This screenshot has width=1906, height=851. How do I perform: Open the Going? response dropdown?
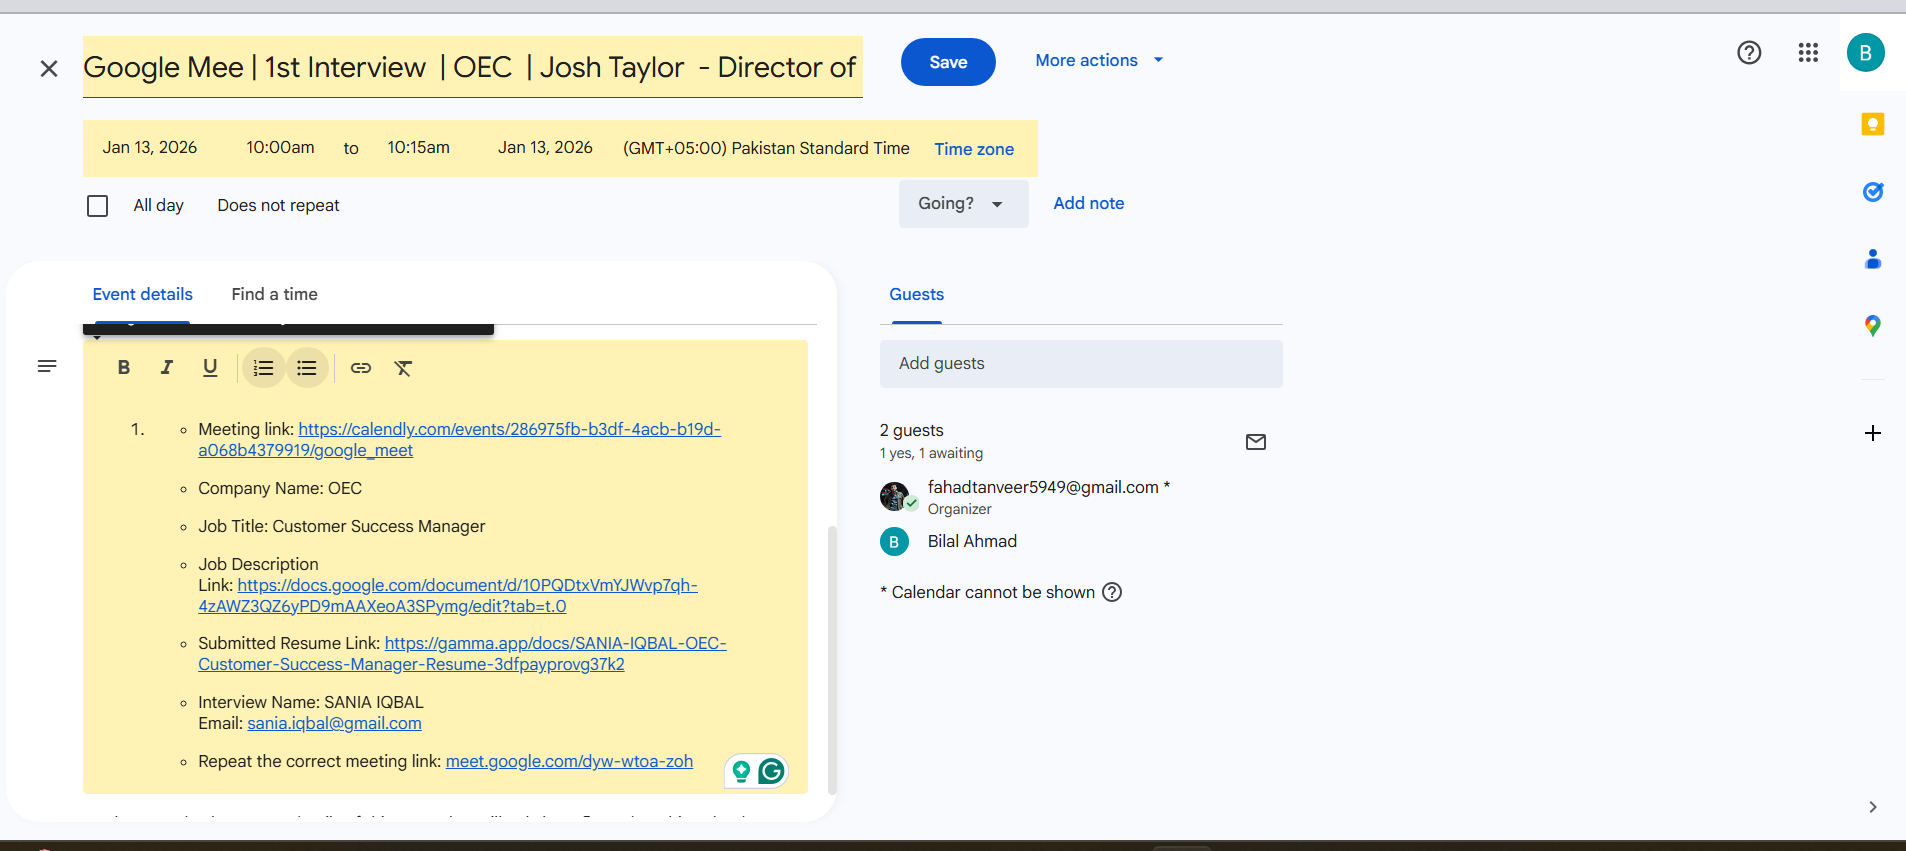pos(963,204)
